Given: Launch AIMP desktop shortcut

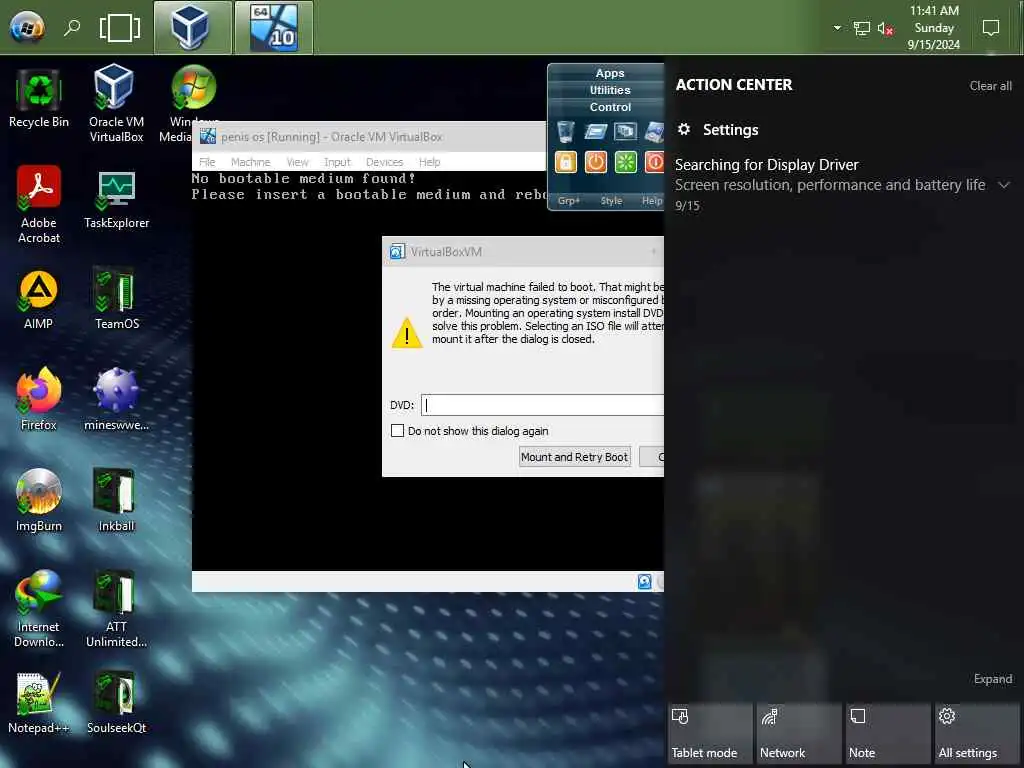Looking at the screenshot, I should click(x=39, y=300).
